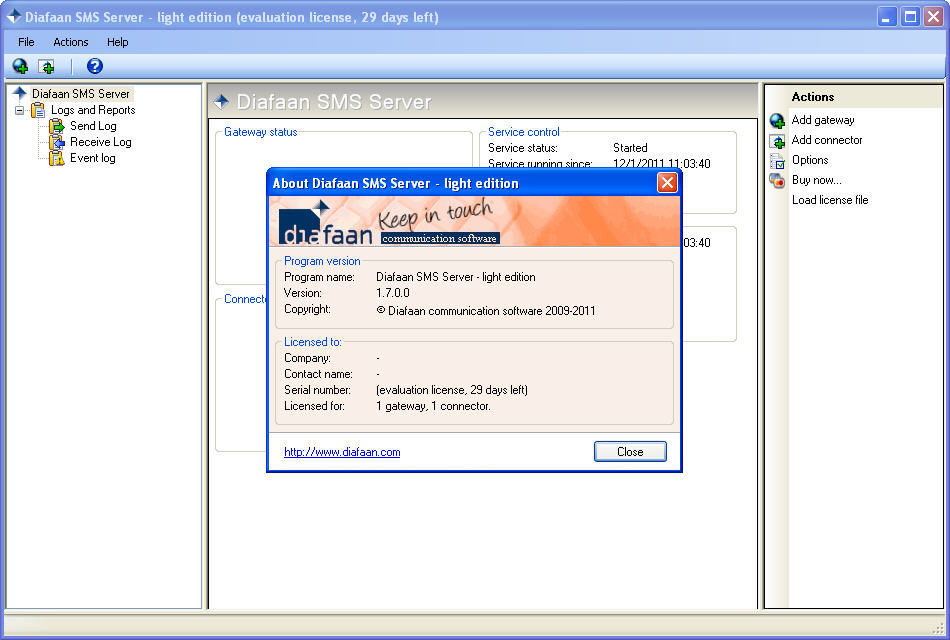Click the Add gateway toolbar icon

click(x=20, y=64)
